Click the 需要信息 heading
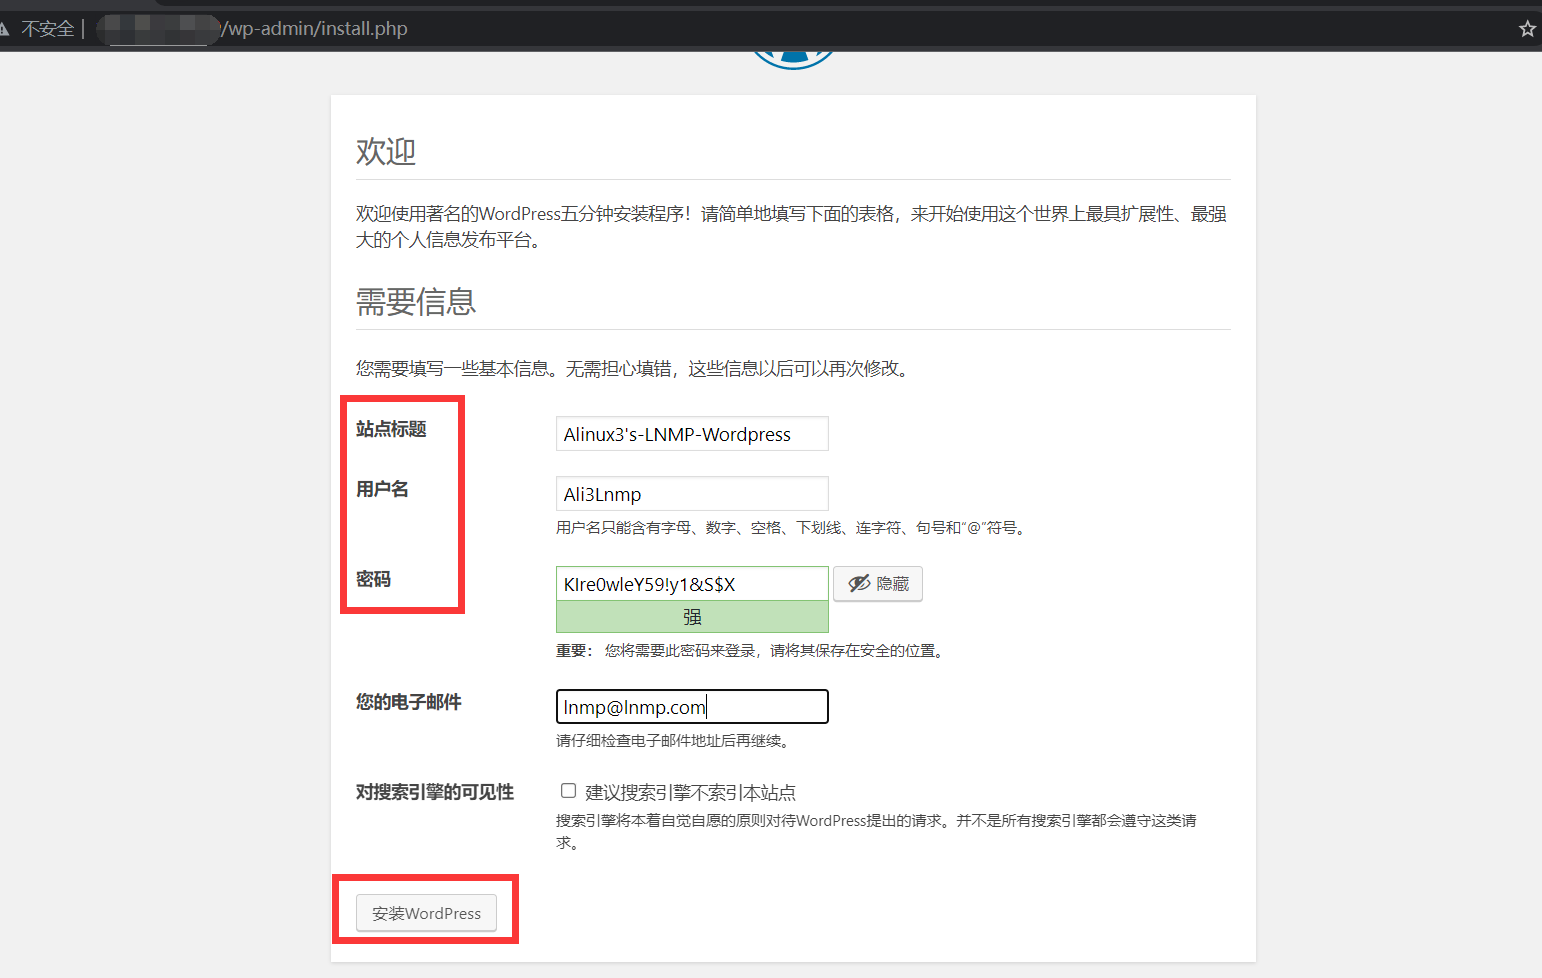Viewport: 1542px width, 978px height. [416, 302]
